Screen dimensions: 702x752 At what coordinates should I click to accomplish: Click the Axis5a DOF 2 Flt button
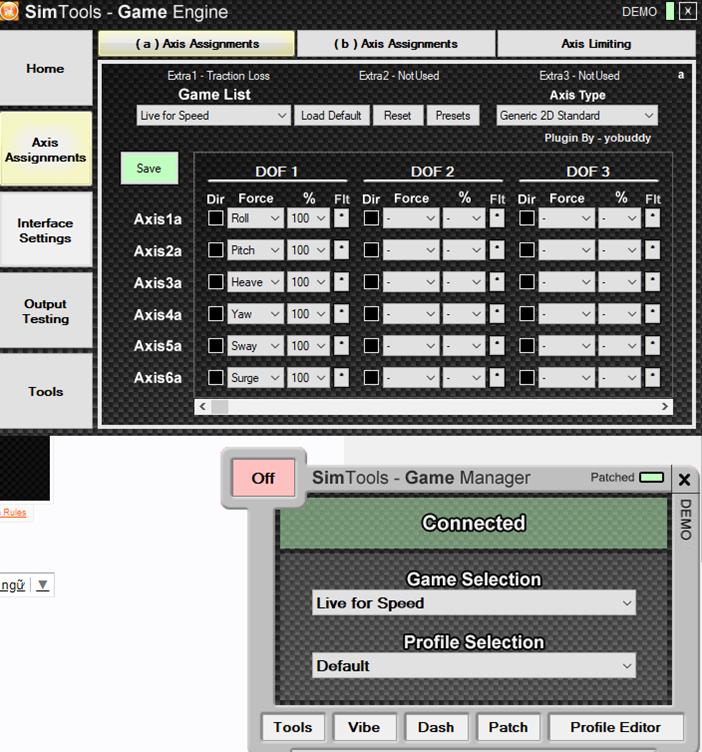[497, 345]
